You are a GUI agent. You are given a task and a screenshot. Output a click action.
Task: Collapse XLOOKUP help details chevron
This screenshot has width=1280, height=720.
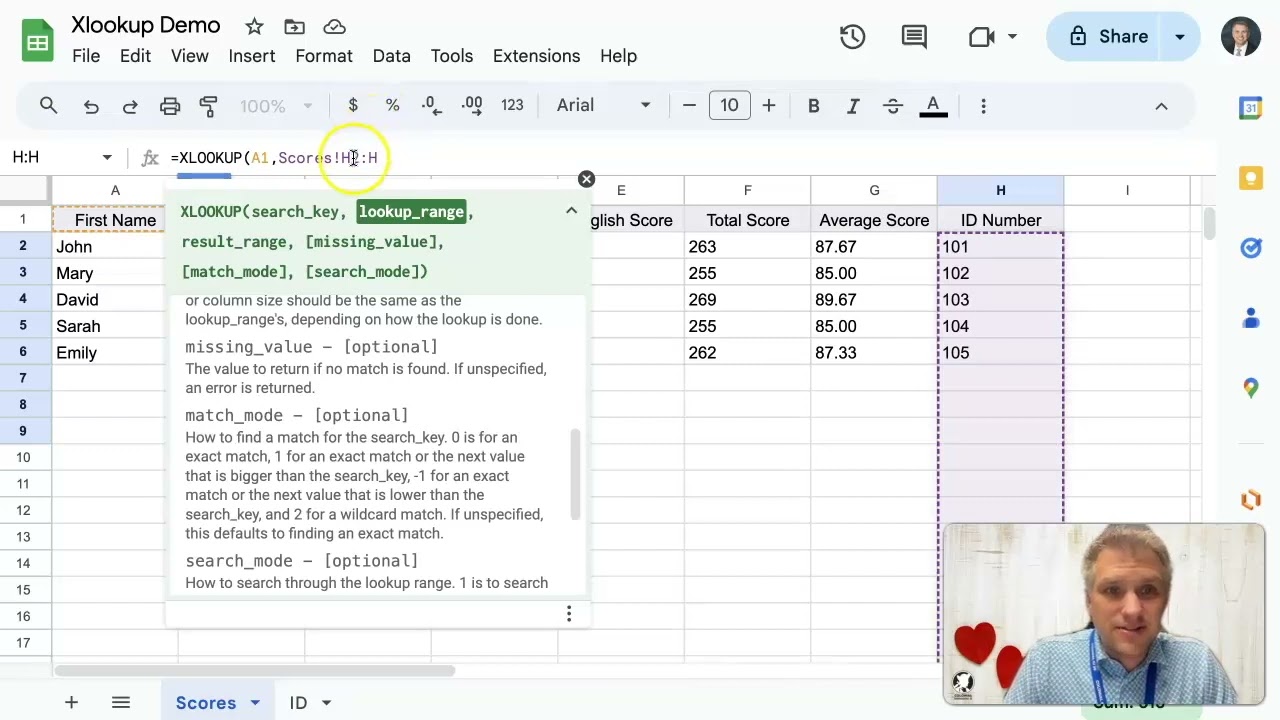click(x=571, y=211)
